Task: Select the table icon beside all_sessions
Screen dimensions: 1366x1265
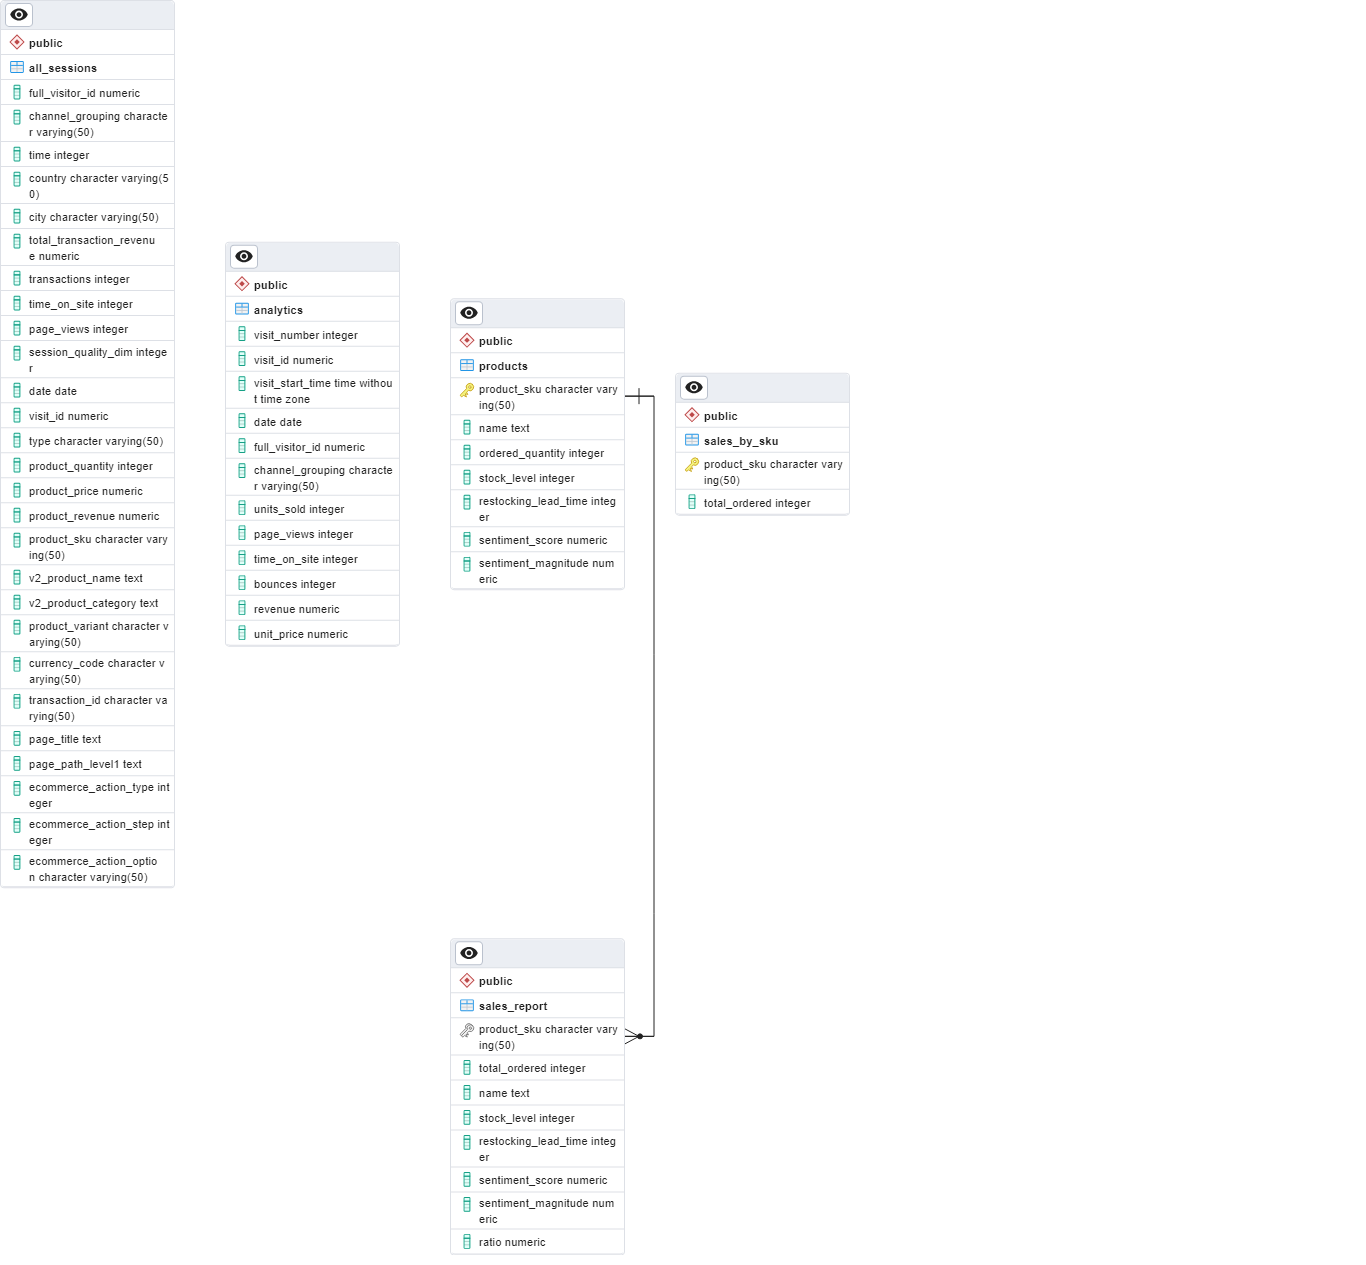Action: click(16, 67)
